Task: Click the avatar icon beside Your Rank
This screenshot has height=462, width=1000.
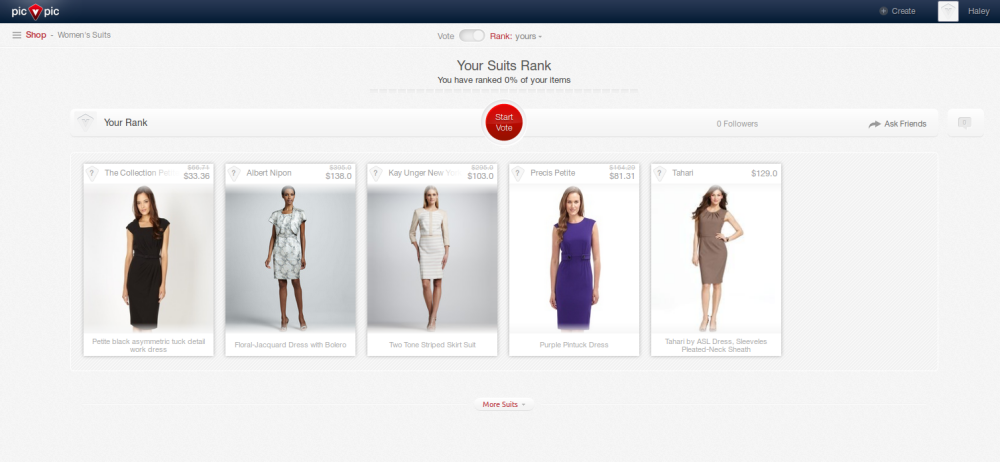Action: click(85, 122)
